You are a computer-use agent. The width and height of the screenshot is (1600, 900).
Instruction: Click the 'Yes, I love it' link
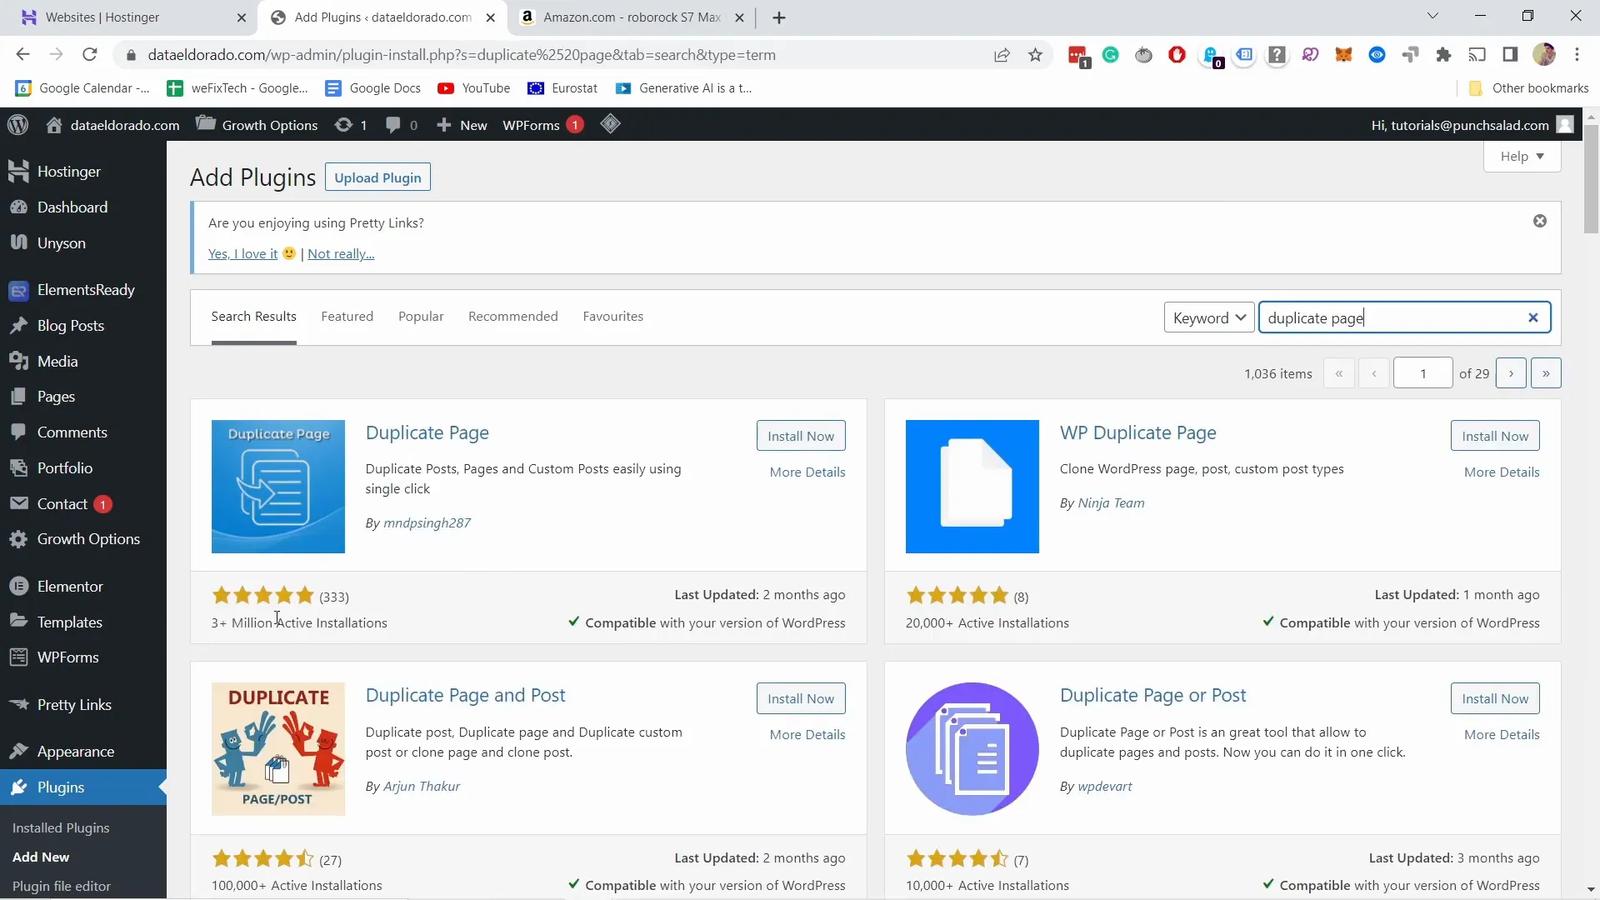pos(243,254)
